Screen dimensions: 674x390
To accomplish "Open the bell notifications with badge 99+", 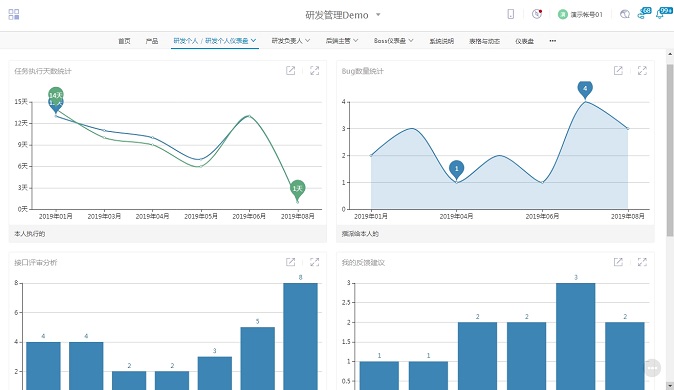I will click(663, 13).
